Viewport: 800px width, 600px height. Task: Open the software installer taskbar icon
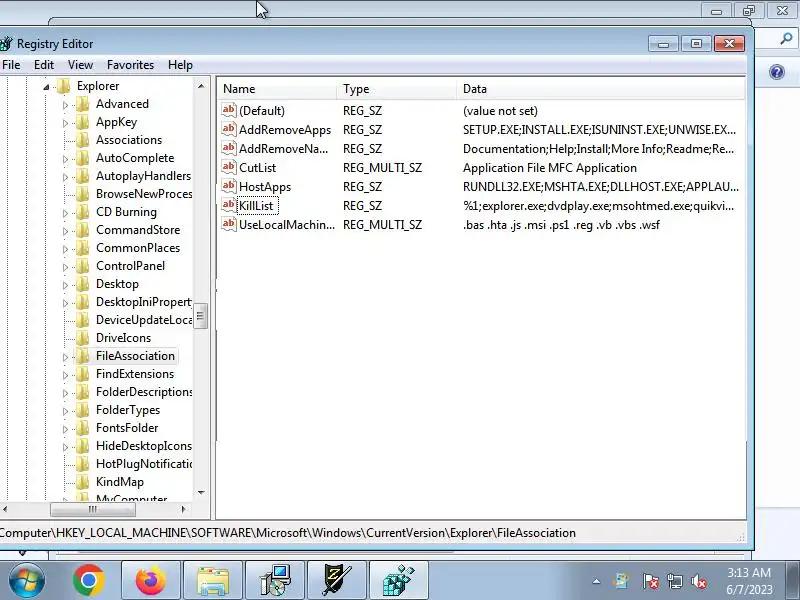[276, 581]
